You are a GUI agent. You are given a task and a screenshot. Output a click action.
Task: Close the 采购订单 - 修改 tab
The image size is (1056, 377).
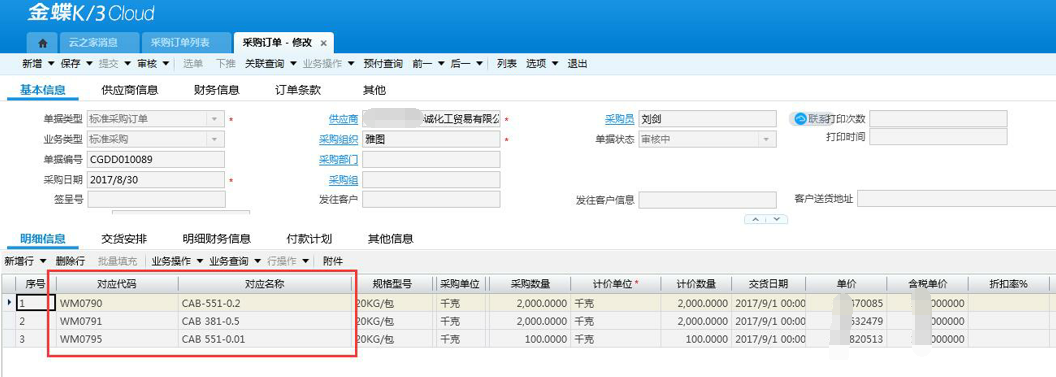coord(323,42)
